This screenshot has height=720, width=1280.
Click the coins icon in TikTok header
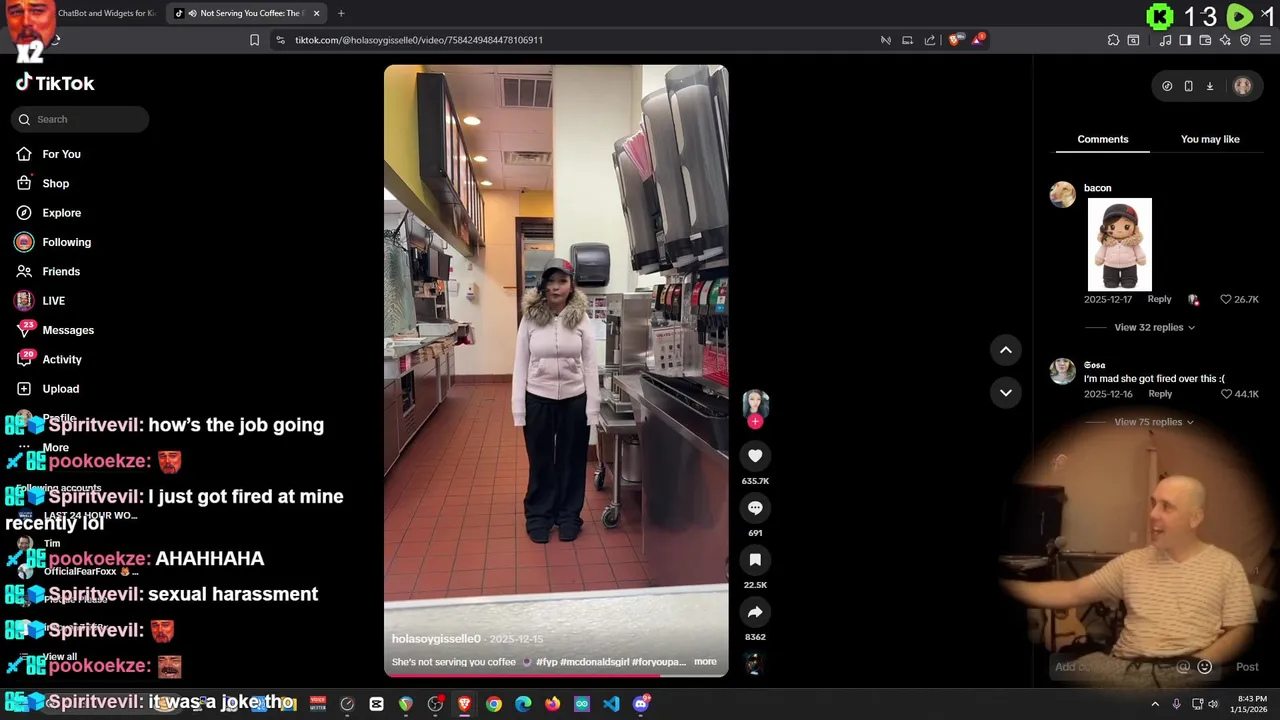pos(1167,86)
